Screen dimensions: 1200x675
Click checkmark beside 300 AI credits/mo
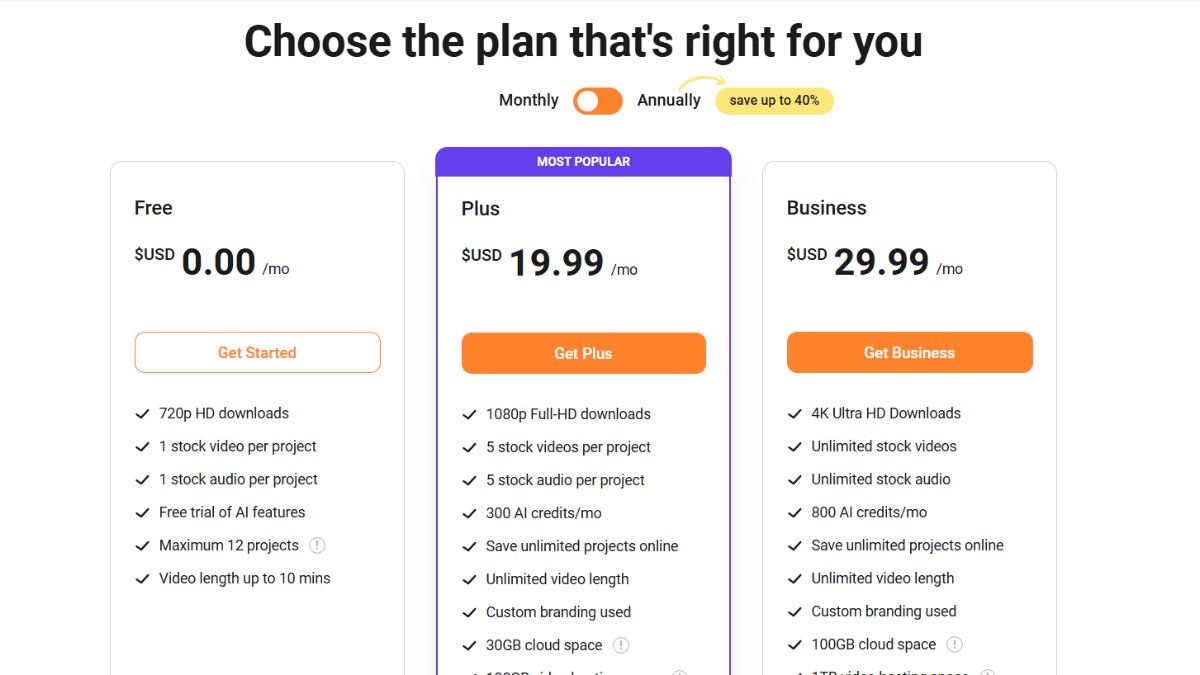[469, 514]
